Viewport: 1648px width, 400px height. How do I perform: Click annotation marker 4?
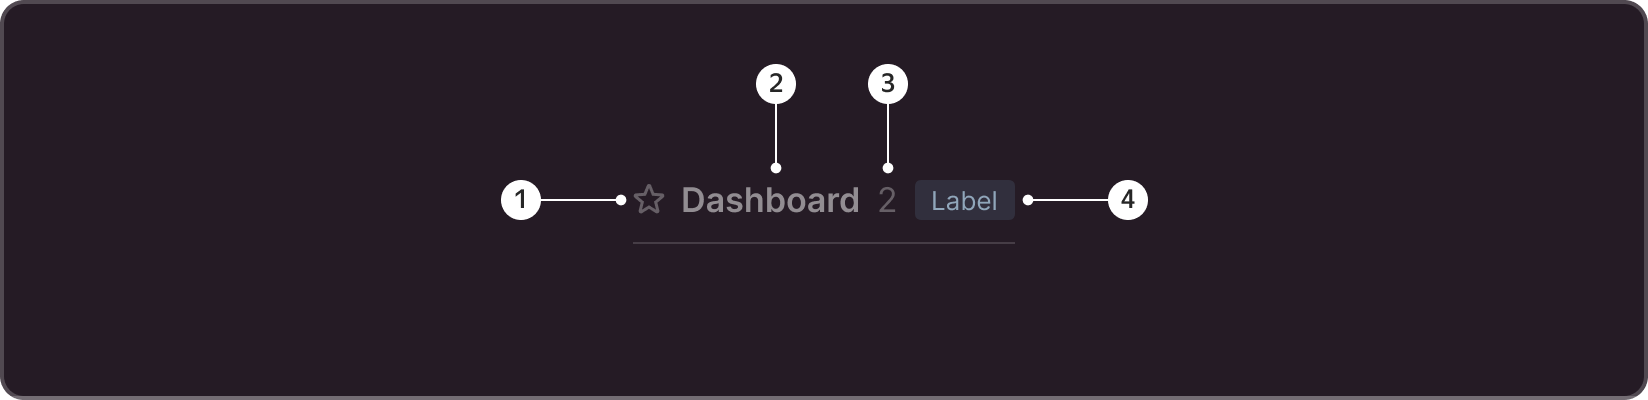click(x=1128, y=200)
